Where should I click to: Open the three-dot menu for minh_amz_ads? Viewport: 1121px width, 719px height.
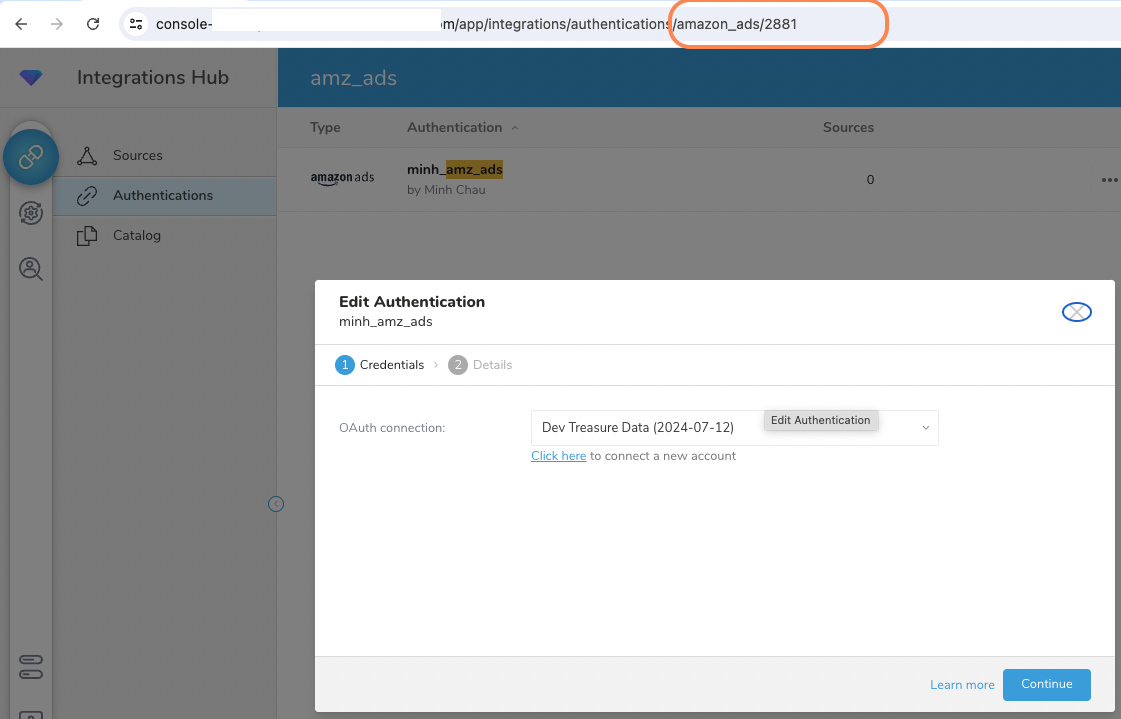click(1108, 180)
